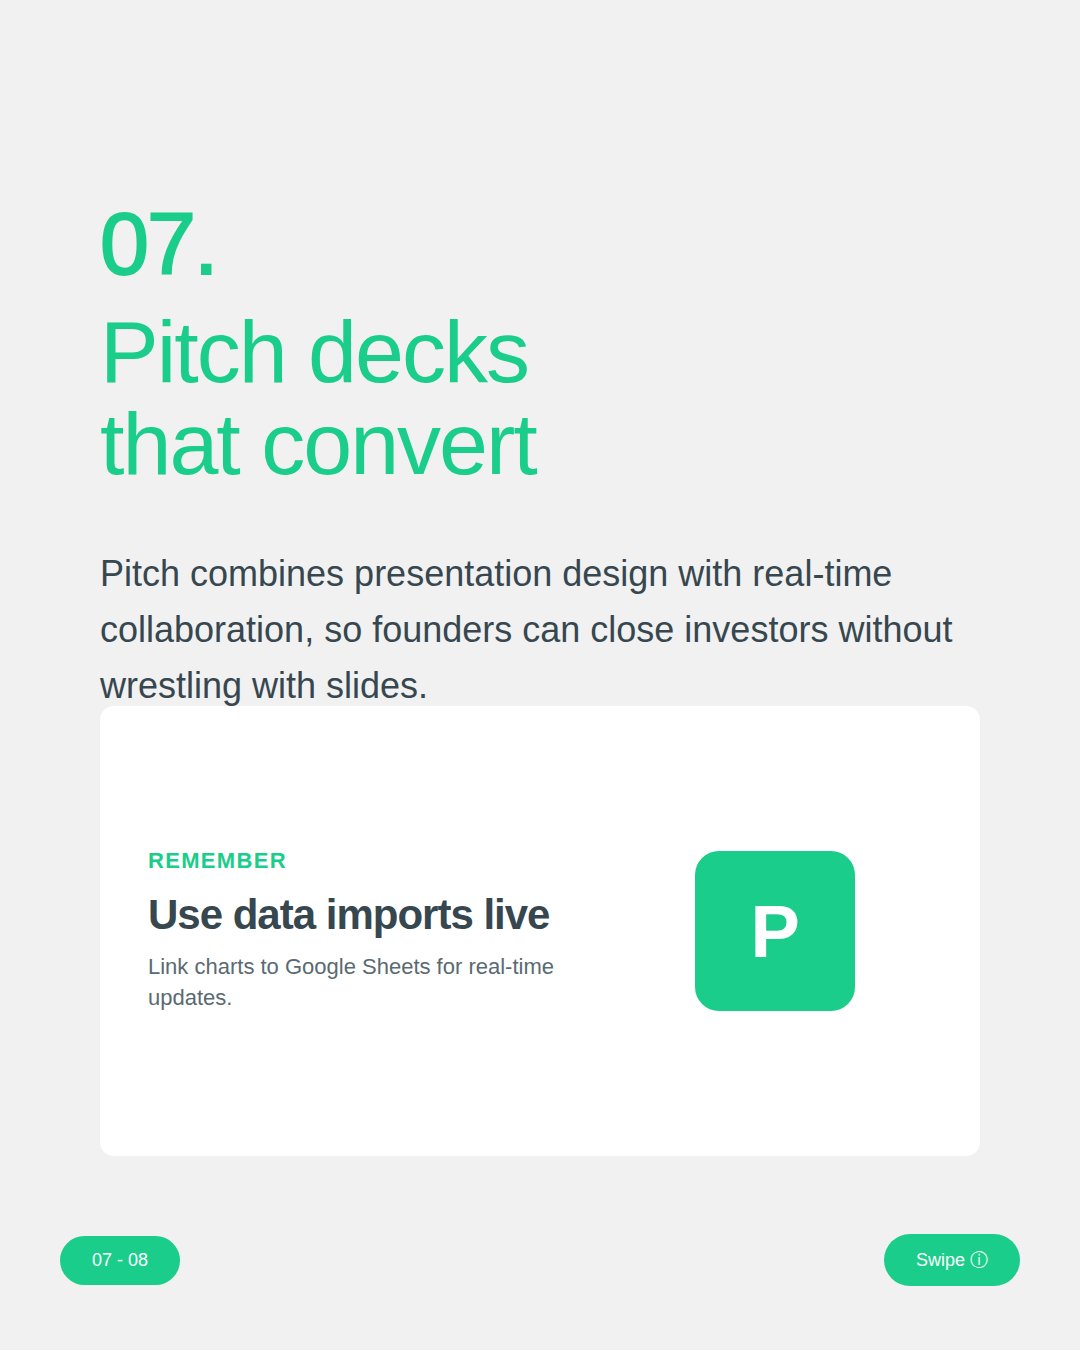Viewport: 1080px width, 1350px height.
Task: Click the letter P in the logo
Action: coord(775,932)
